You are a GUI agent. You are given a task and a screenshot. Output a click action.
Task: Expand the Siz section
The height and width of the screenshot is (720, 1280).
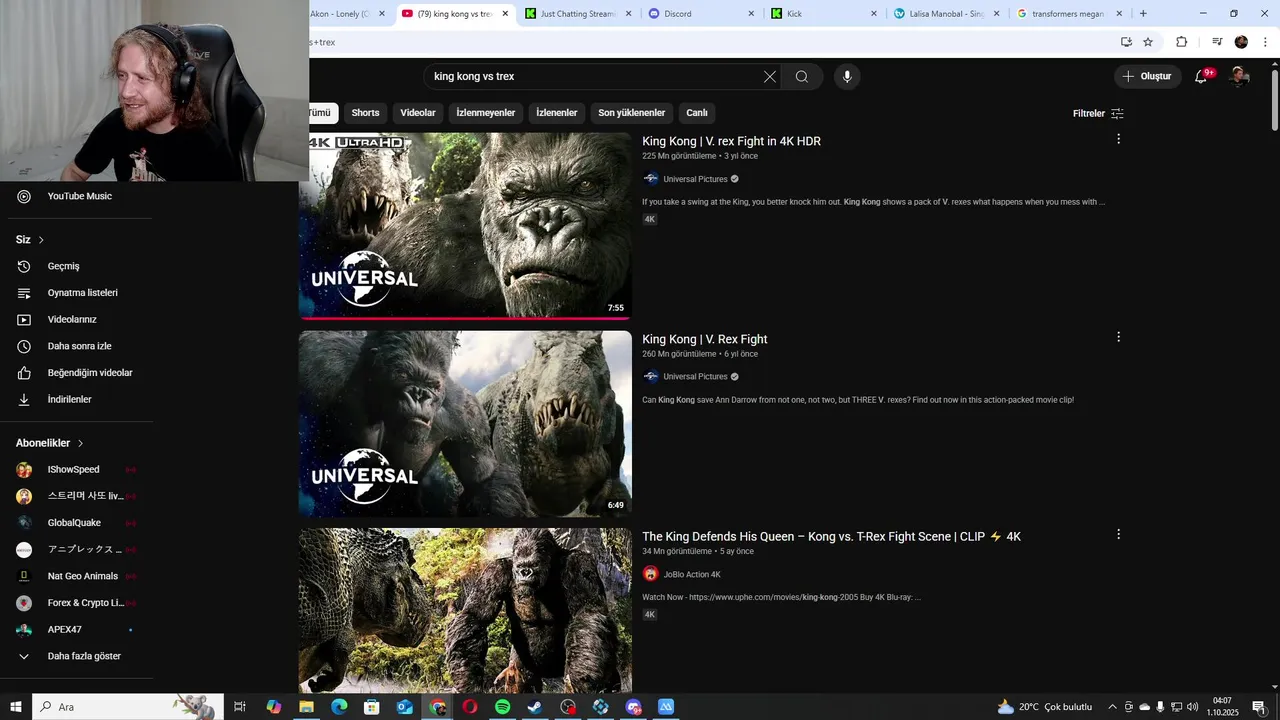pos(30,240)
